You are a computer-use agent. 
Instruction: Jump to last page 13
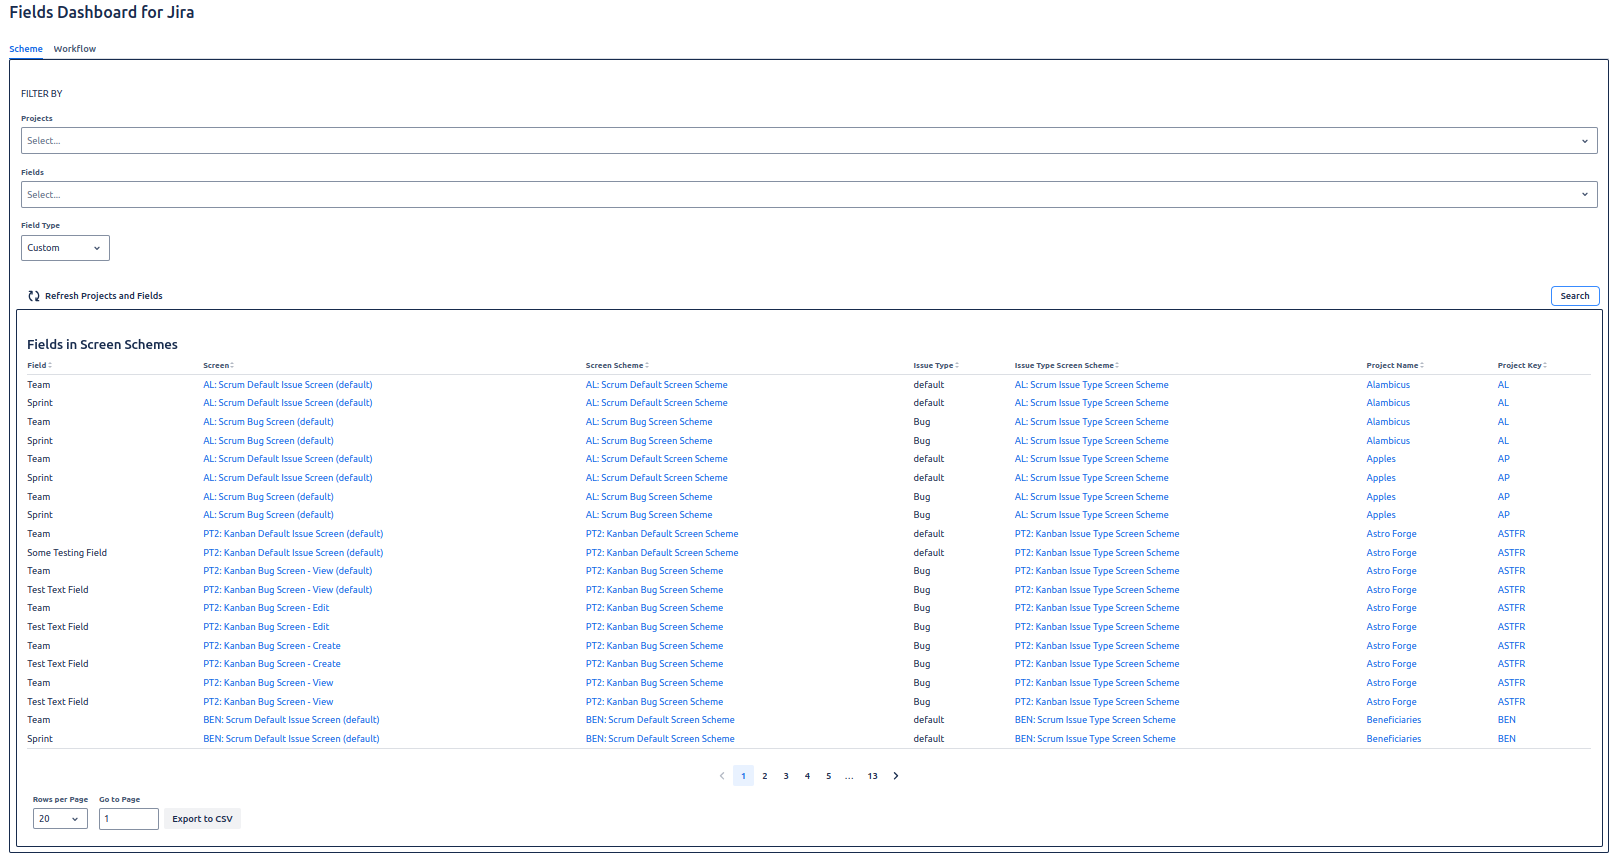tap(873, 776)
